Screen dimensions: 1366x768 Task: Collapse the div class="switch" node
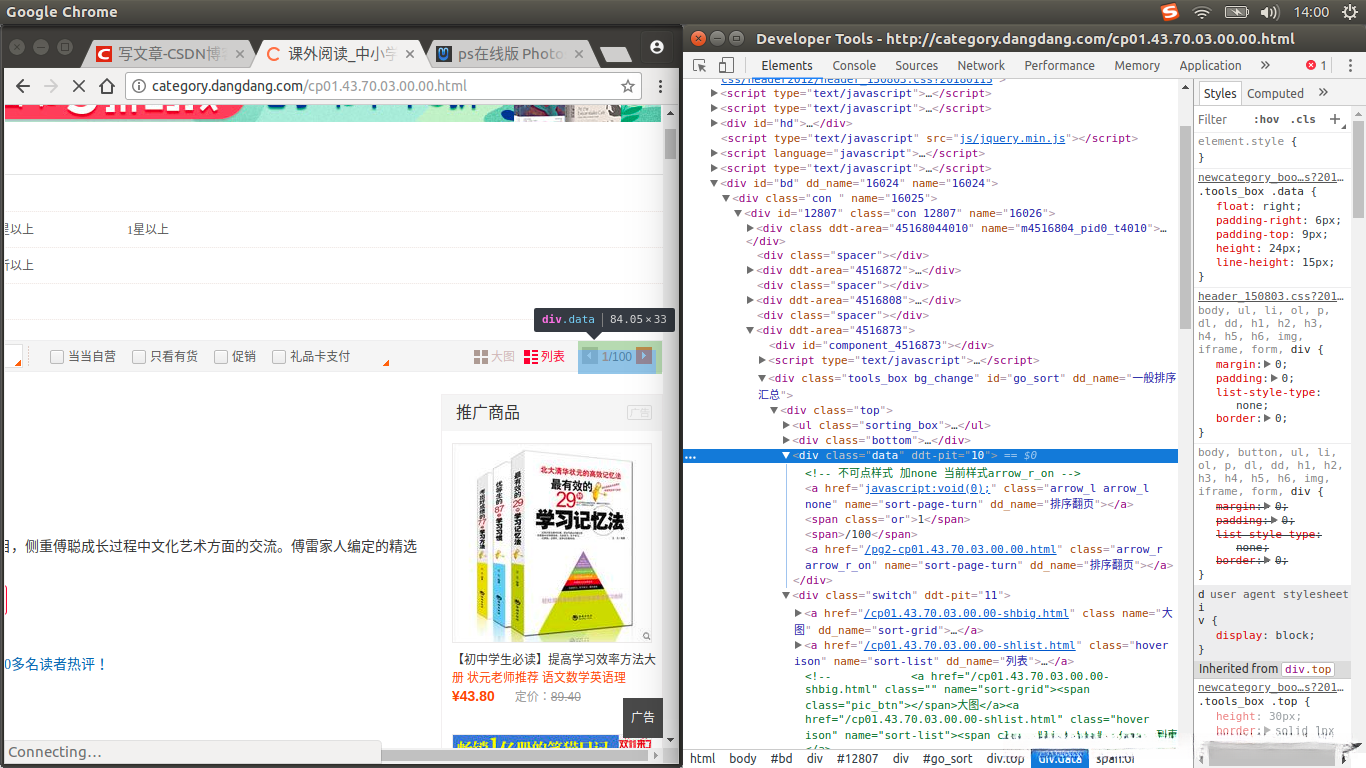click(787, 595)
